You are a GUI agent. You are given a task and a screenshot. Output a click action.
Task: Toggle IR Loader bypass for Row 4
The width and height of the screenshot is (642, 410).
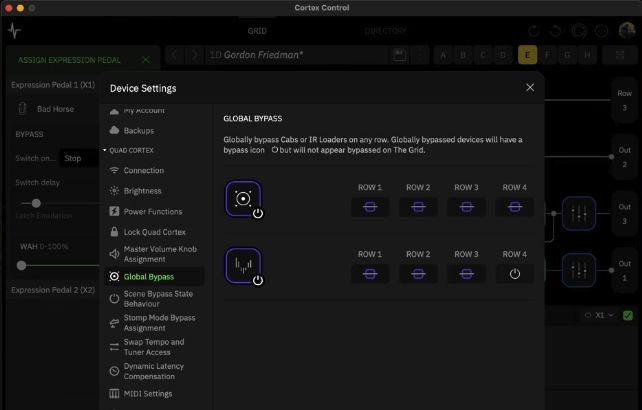515,274
